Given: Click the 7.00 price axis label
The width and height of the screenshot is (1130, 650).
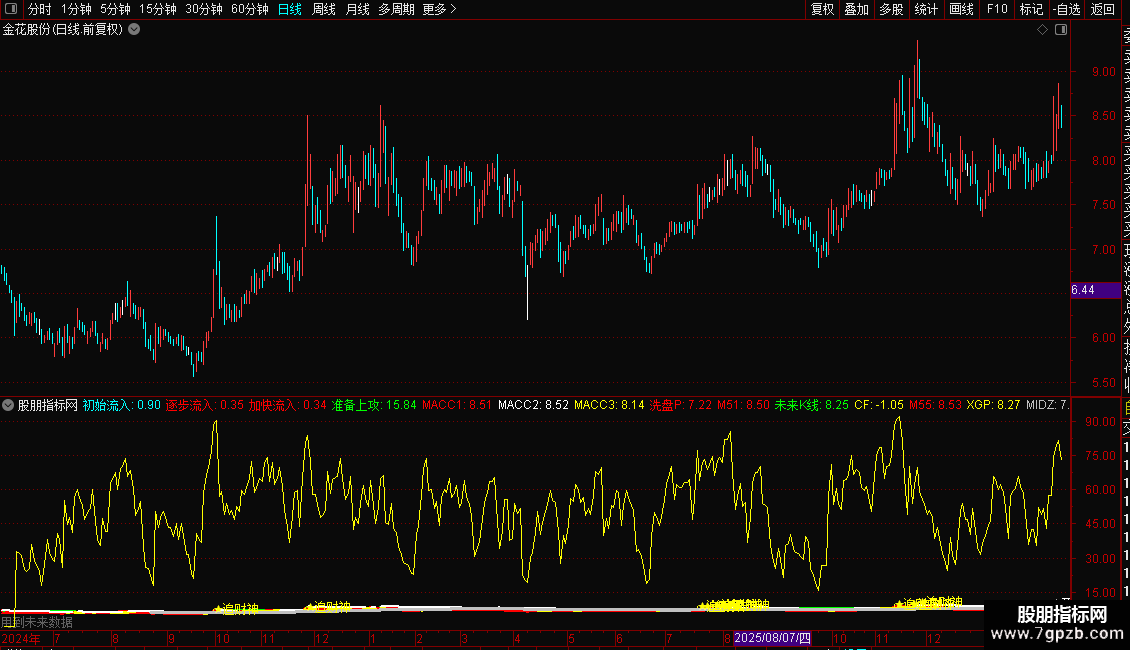Looking at the screenshot, I should [1103, 250].
